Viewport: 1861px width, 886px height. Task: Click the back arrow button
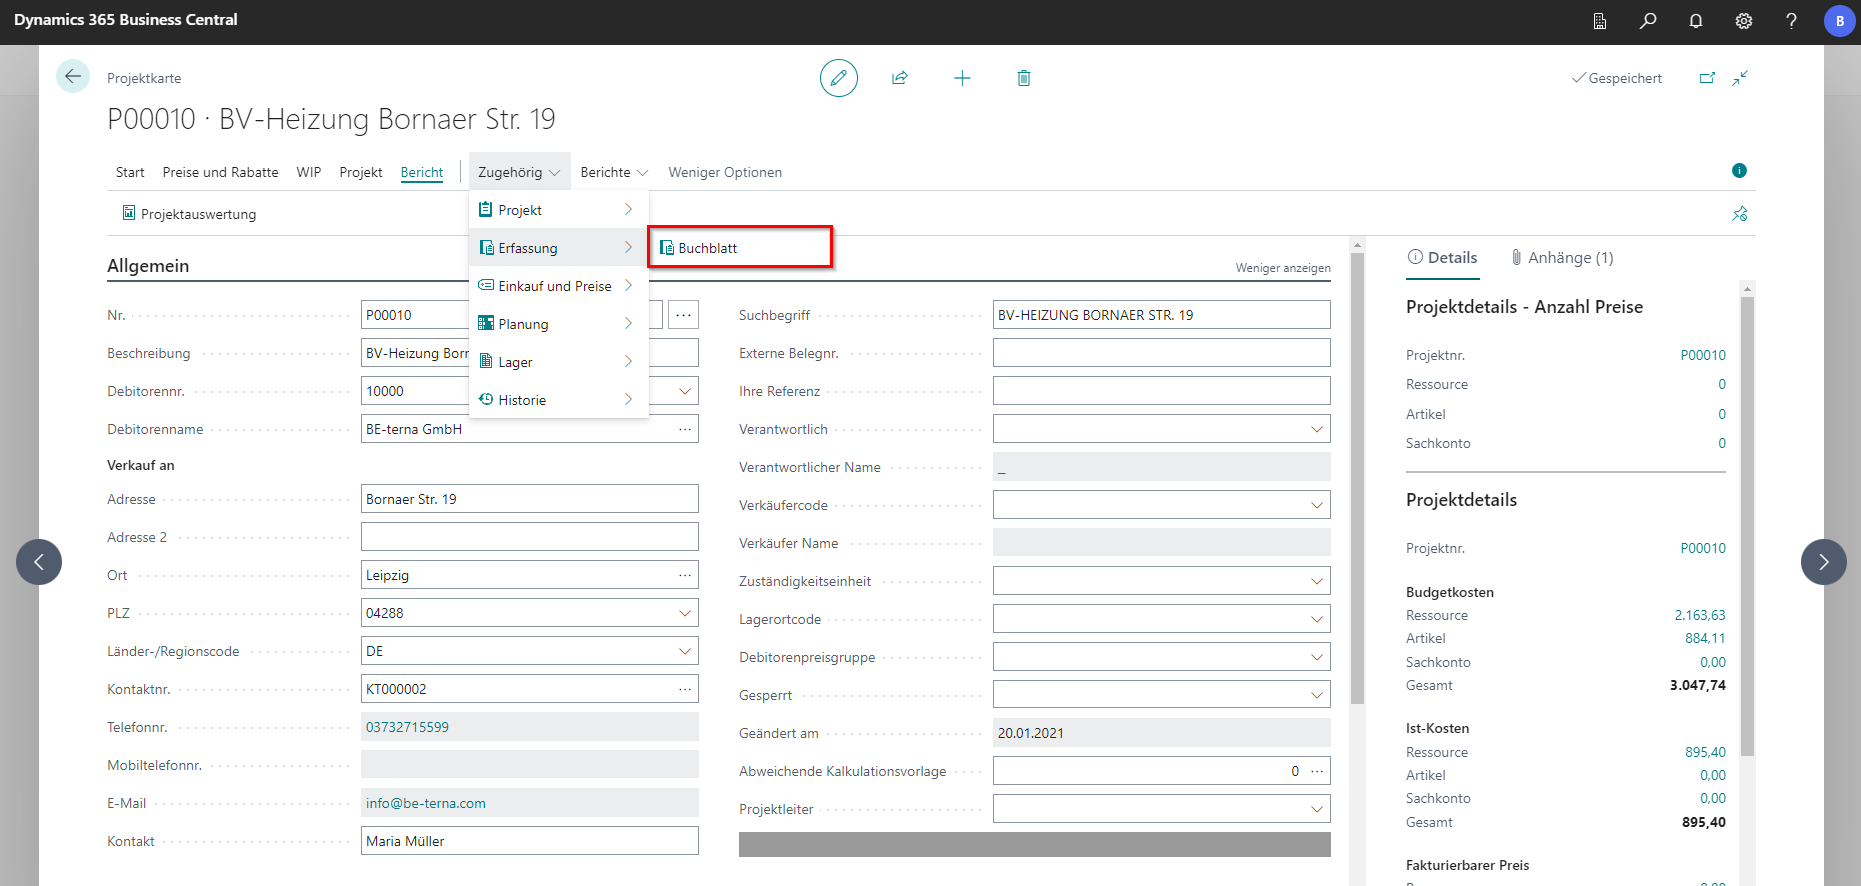click(73, 77)
